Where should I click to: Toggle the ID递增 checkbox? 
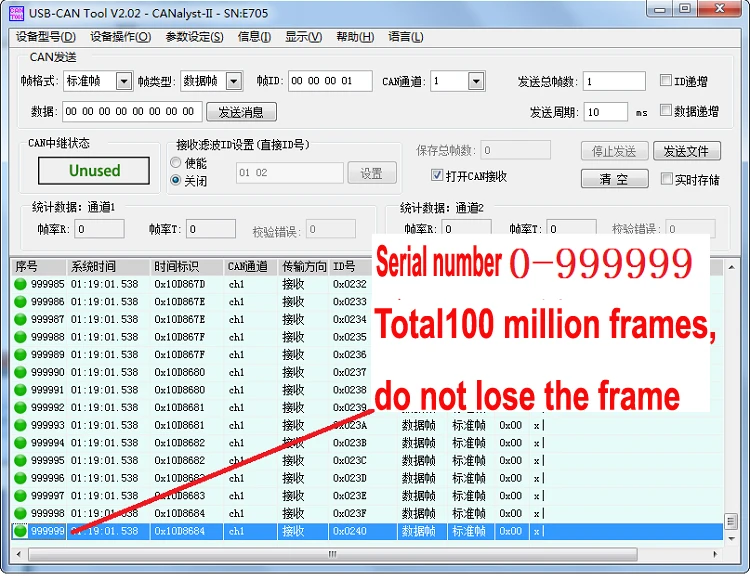pos(665,80)
